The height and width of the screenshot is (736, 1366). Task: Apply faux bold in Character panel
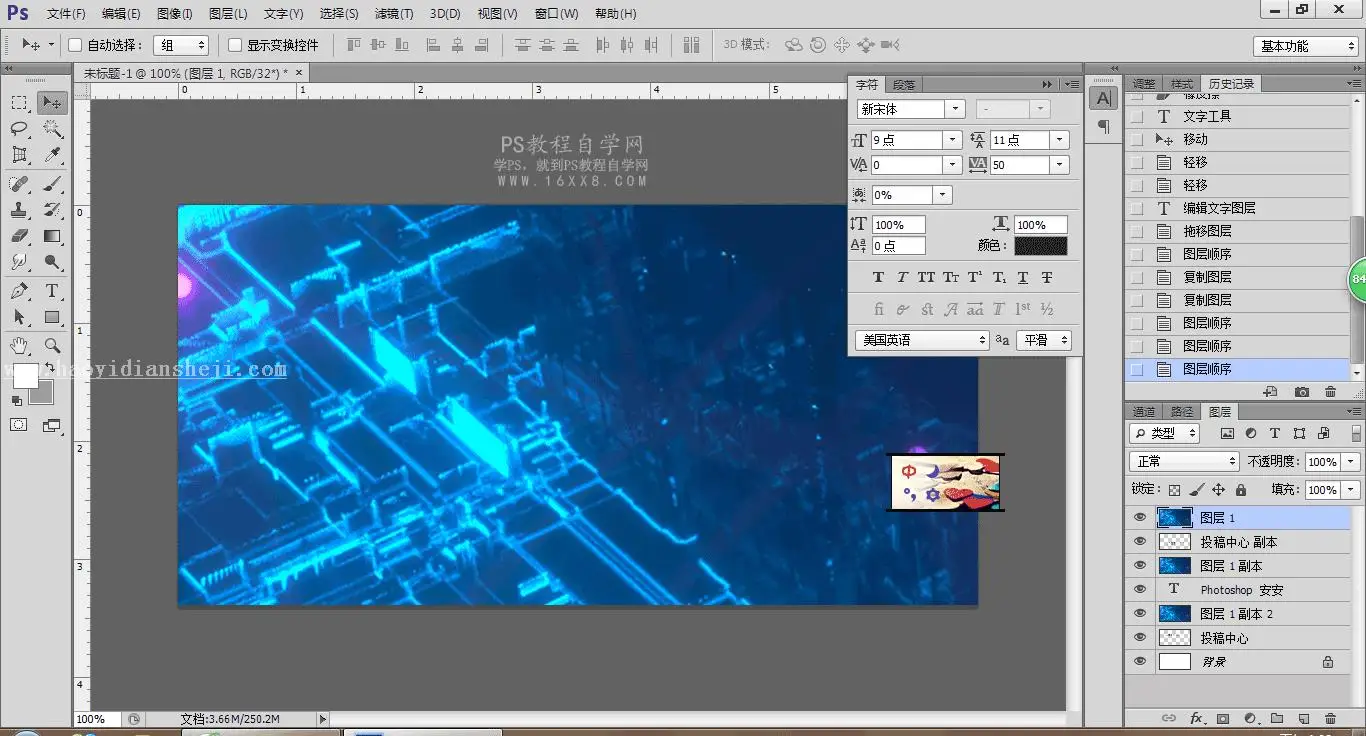click(879, 277)
